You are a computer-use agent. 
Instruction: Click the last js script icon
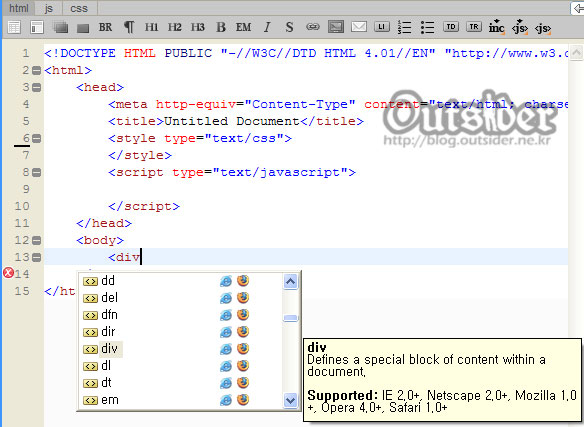(x=543, y=28)
